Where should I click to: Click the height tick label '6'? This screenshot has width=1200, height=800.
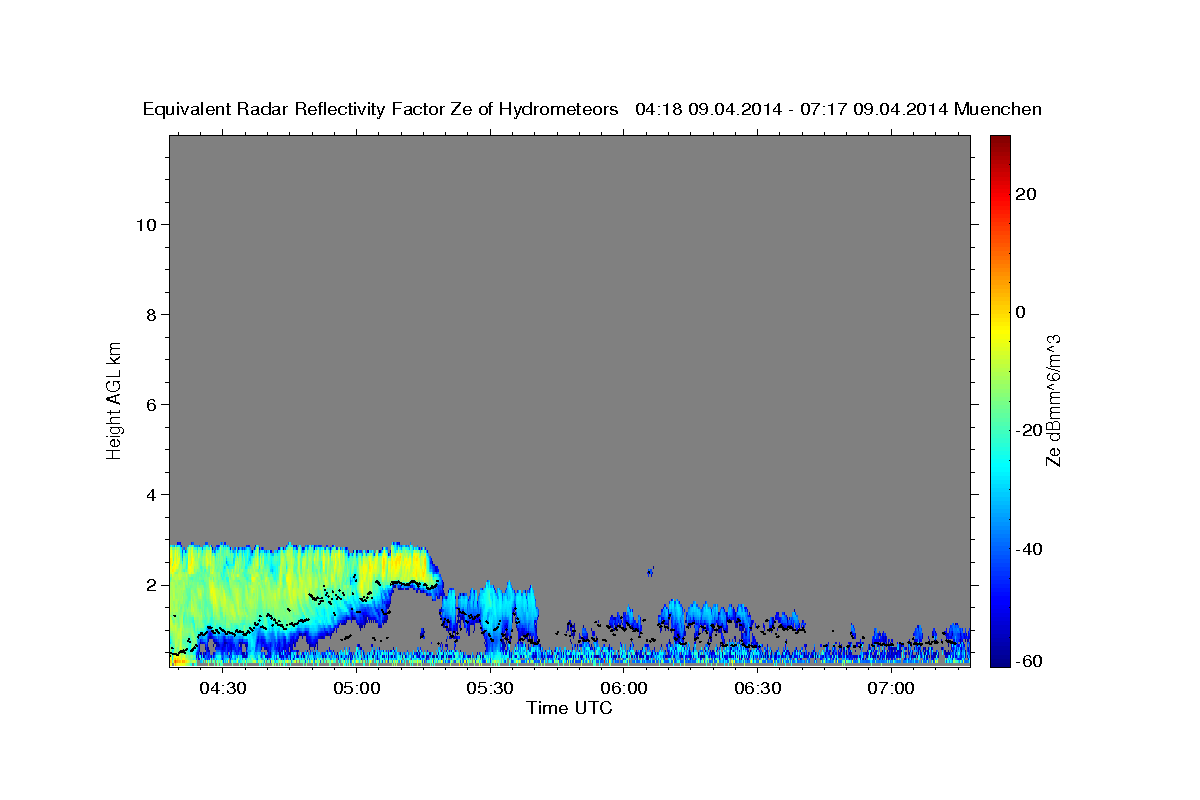153,404
